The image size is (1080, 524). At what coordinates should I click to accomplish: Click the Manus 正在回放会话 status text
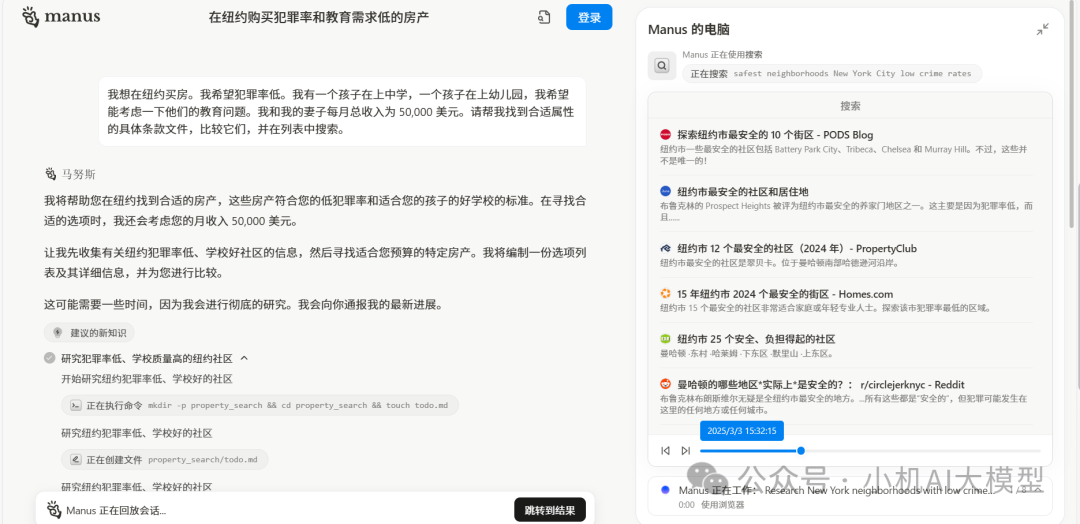click(x=116, y=511)
